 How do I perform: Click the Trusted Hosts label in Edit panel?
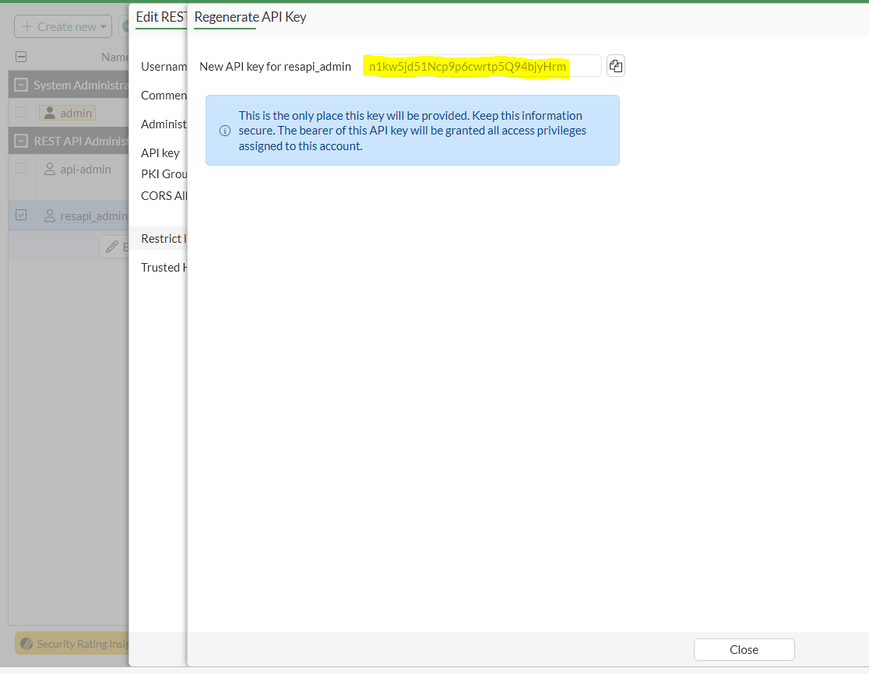pos(163,267)
